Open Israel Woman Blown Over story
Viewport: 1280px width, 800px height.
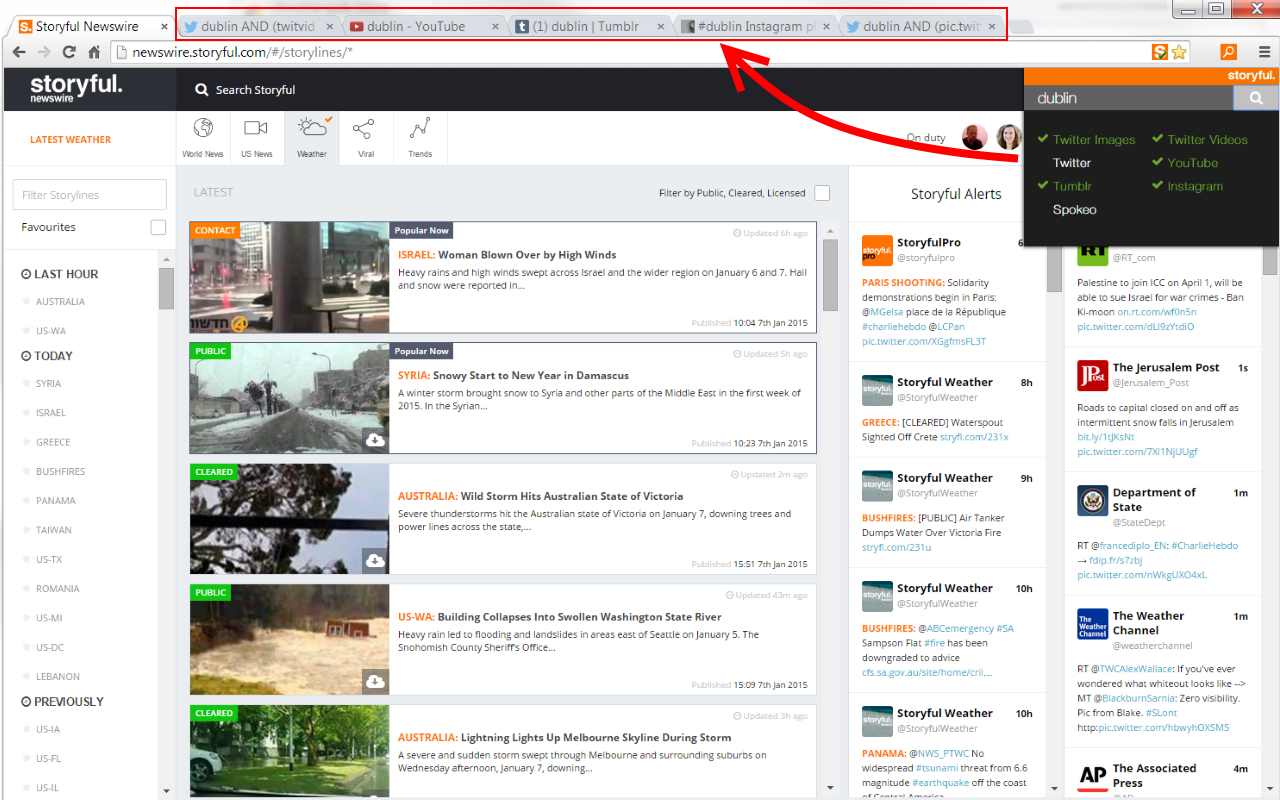point(507,255)
